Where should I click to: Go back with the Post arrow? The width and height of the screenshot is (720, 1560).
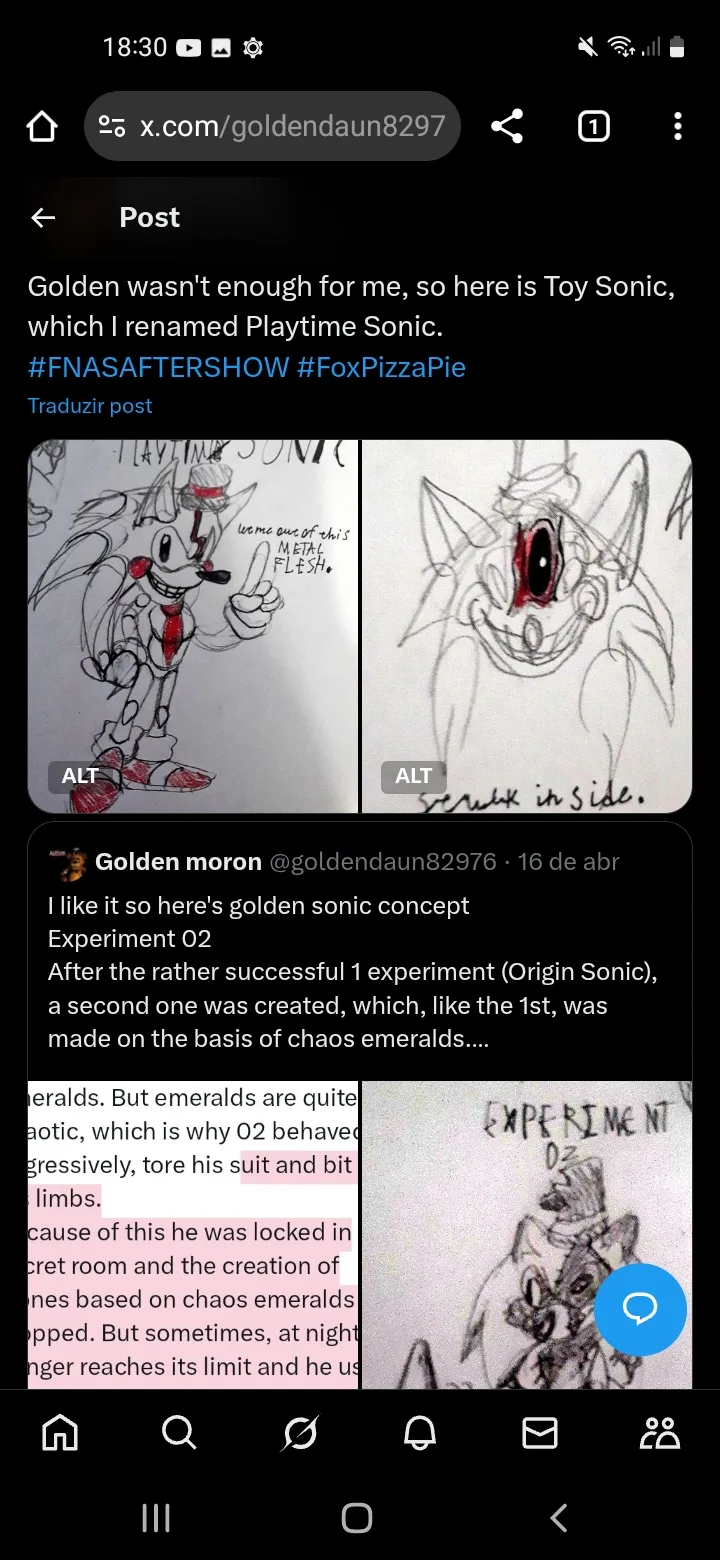pos(43,218)
